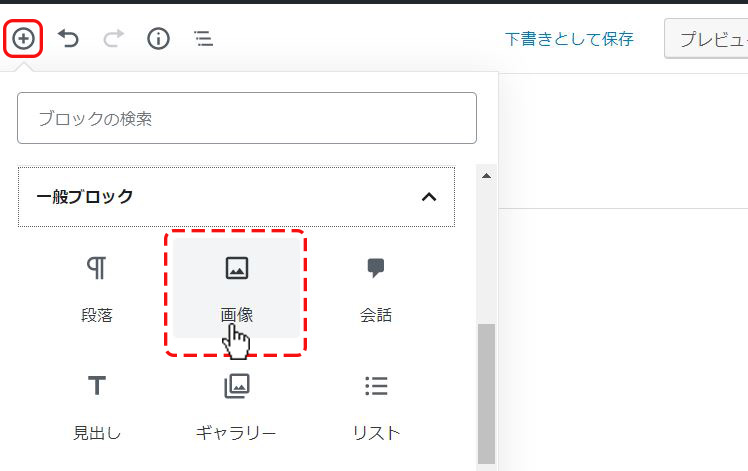Click the scrollbar up arrow
The height and width of the screenshot is (471, 748).
tap(487, 176)
